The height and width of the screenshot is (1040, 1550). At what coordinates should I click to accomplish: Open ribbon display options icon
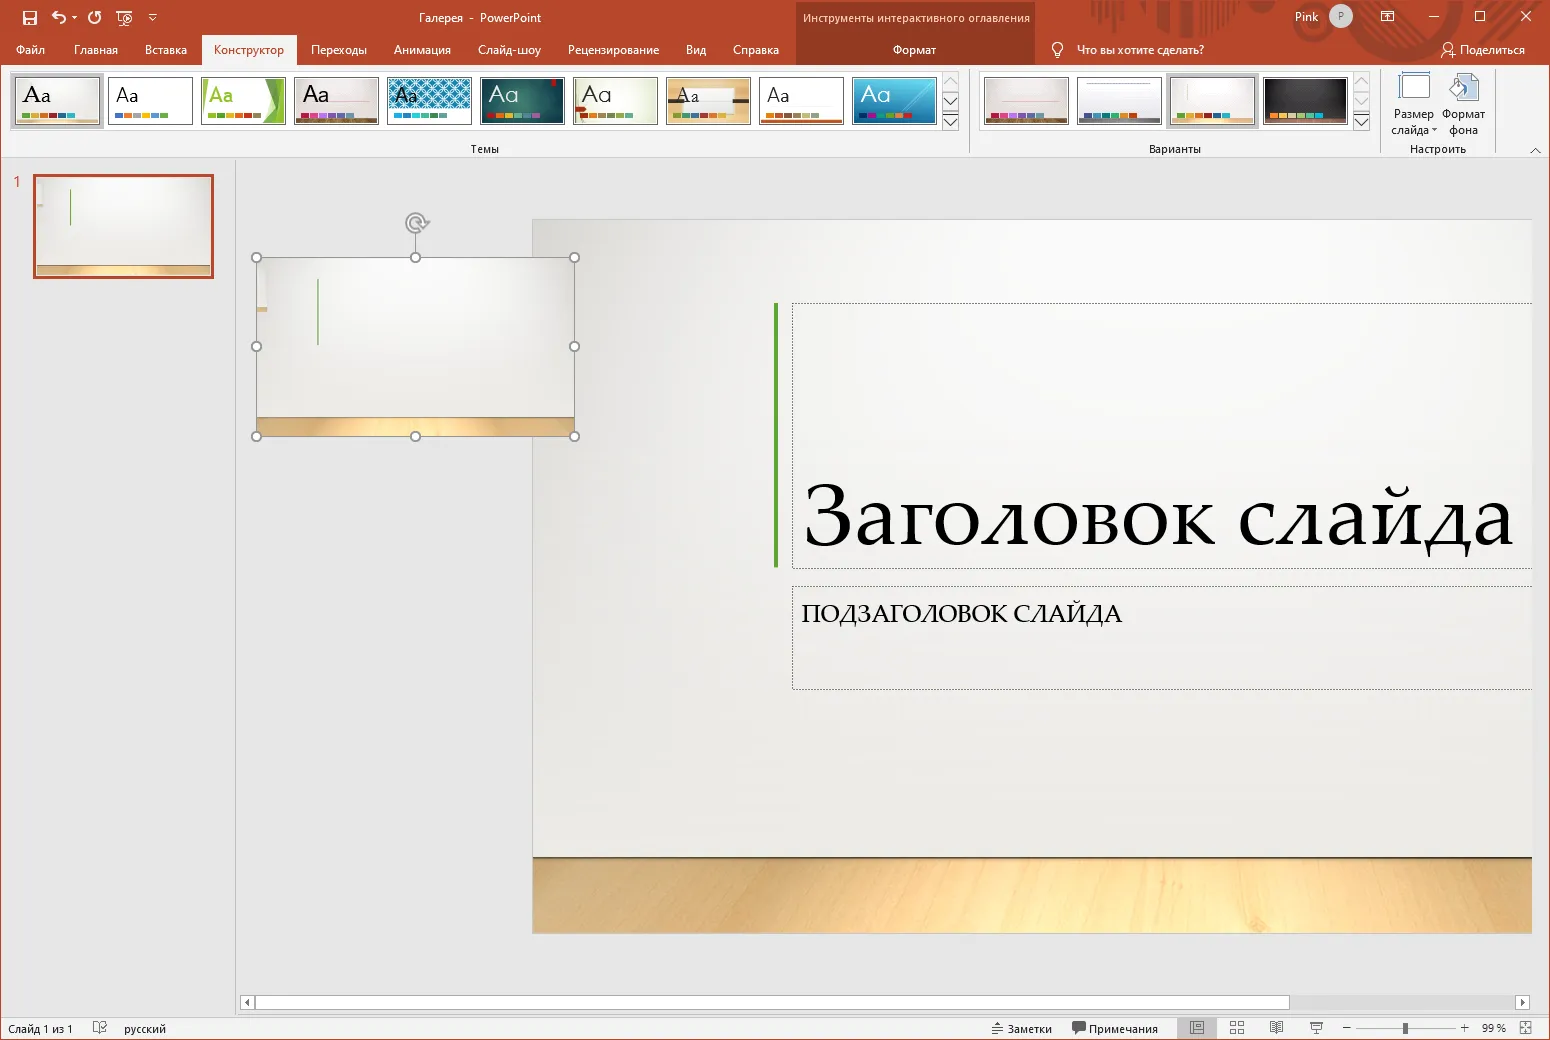[1388, 17]
